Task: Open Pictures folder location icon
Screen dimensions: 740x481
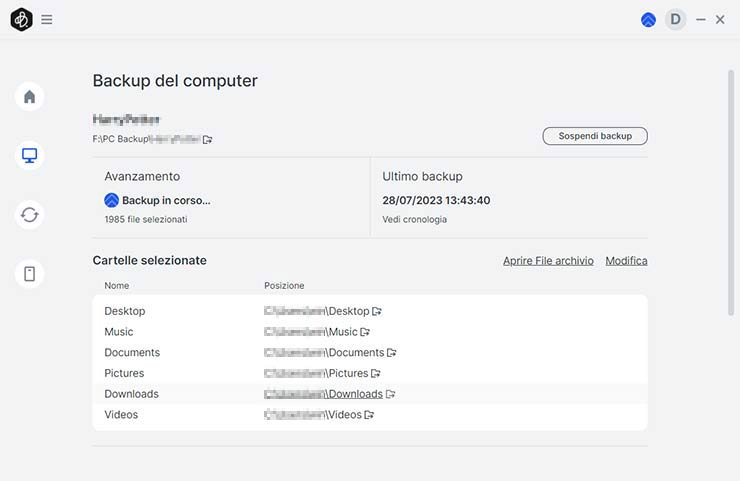Action: (x=375, y=374)
